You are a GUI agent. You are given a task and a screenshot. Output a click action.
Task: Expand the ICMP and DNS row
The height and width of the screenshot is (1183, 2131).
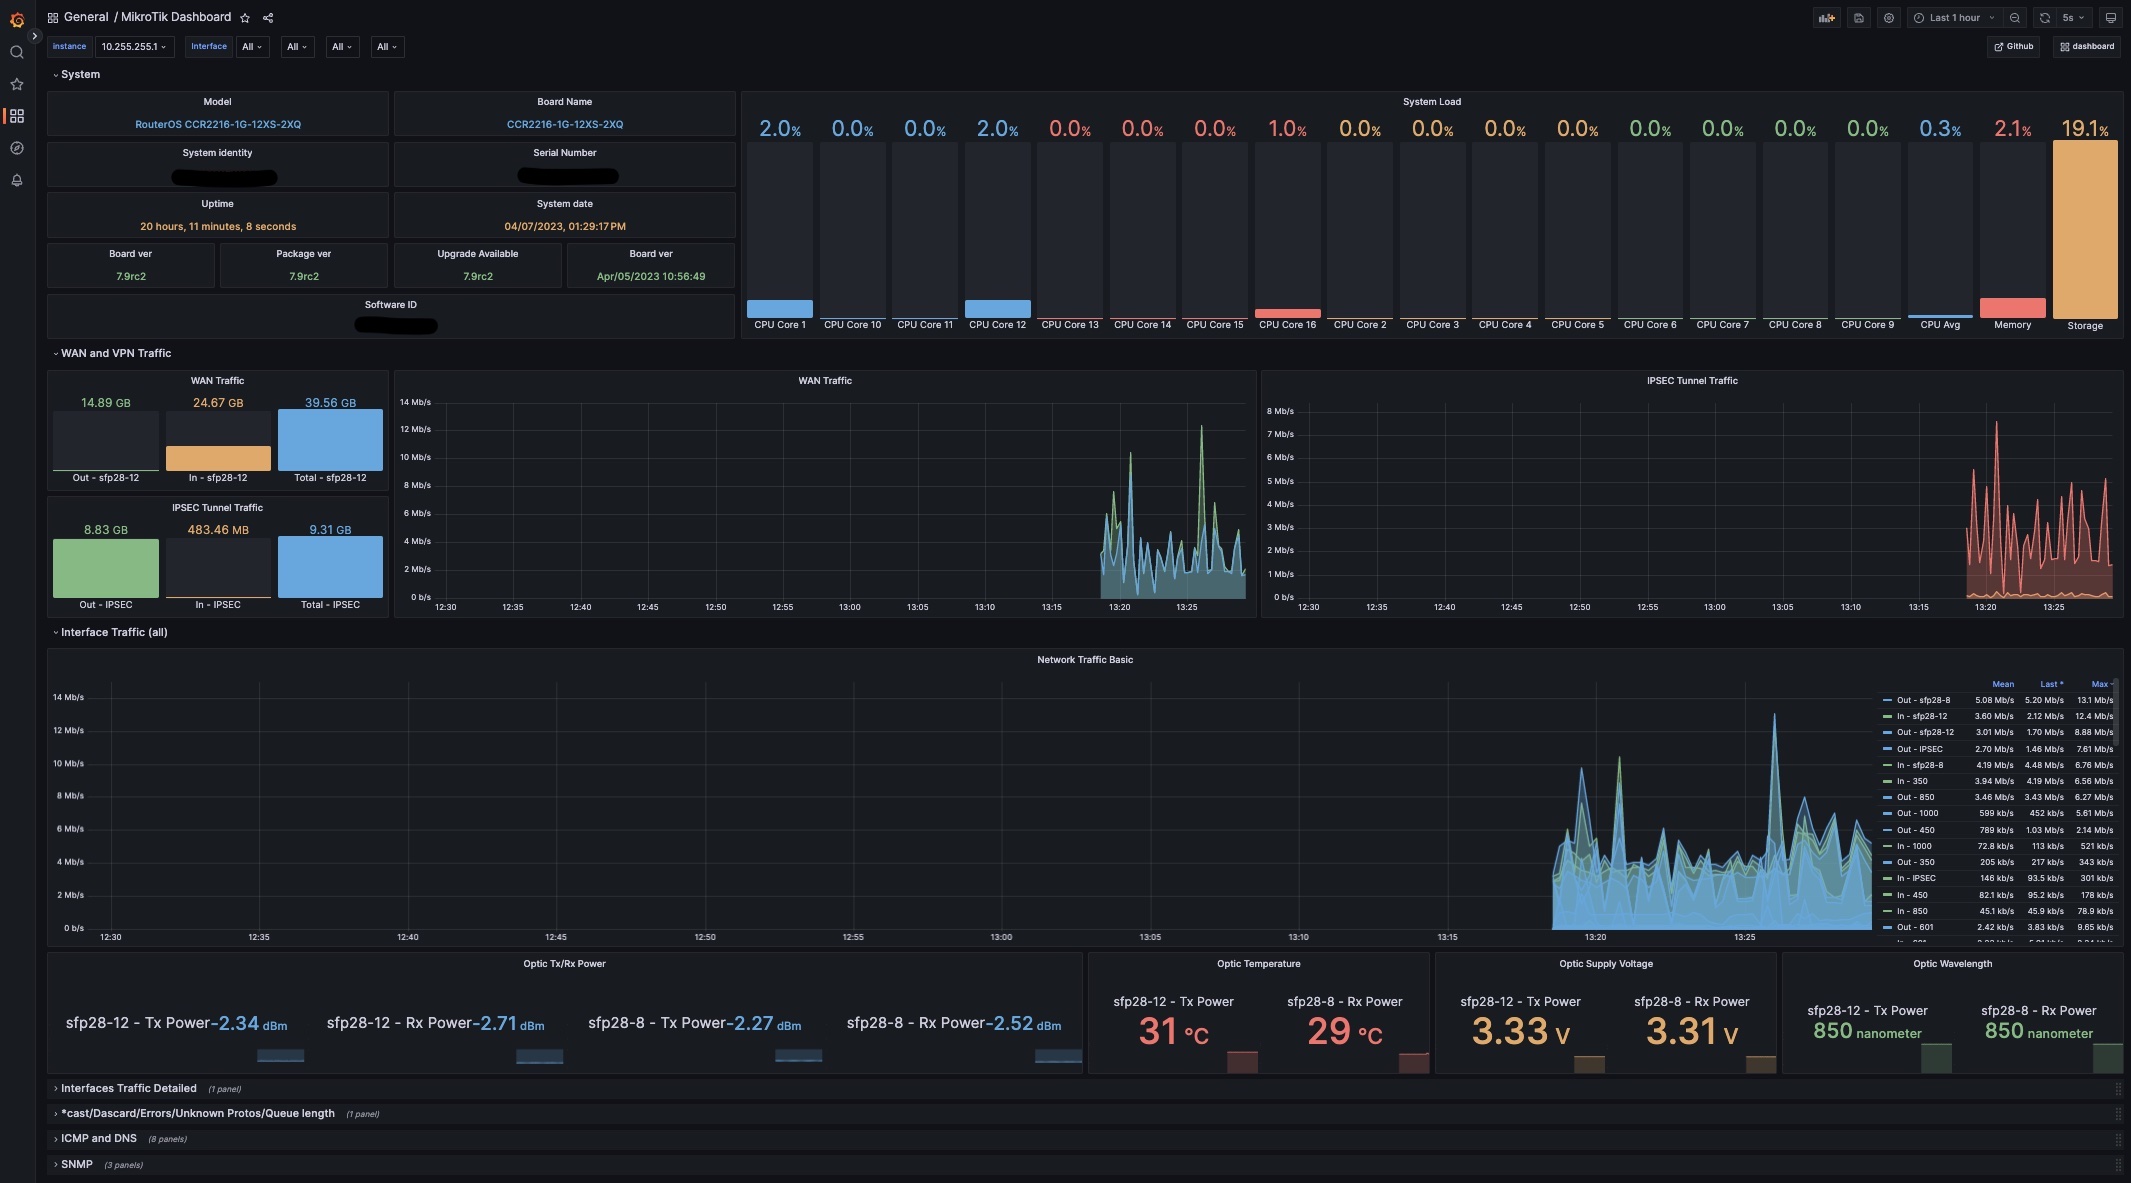point(98,1139)
